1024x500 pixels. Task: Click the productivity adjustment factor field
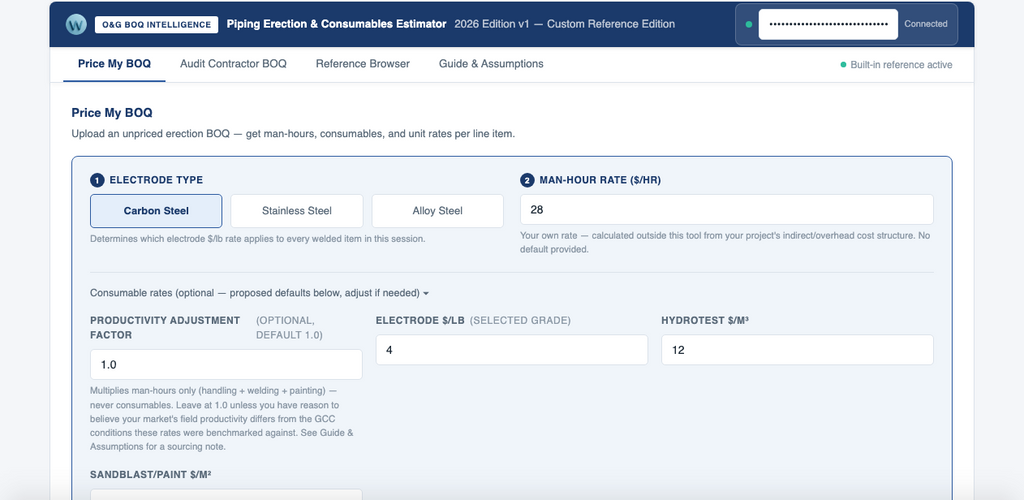[226, 364]
